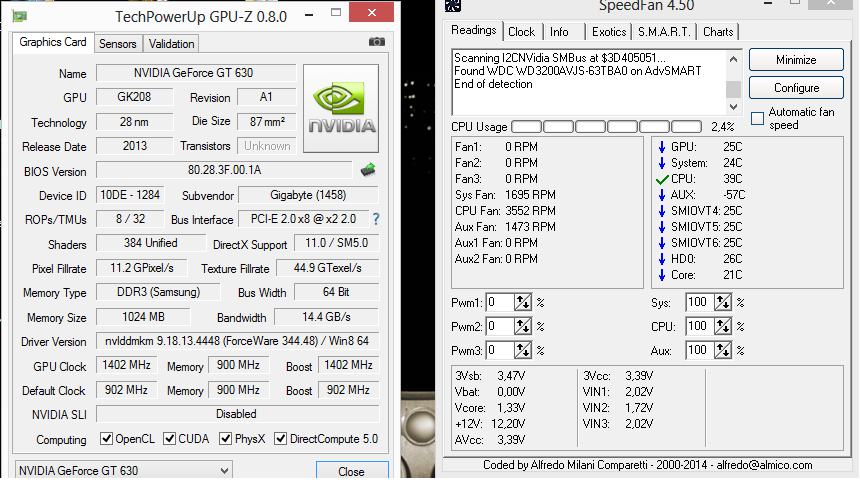Click Core temperature down arrow icon

point(661,275)
